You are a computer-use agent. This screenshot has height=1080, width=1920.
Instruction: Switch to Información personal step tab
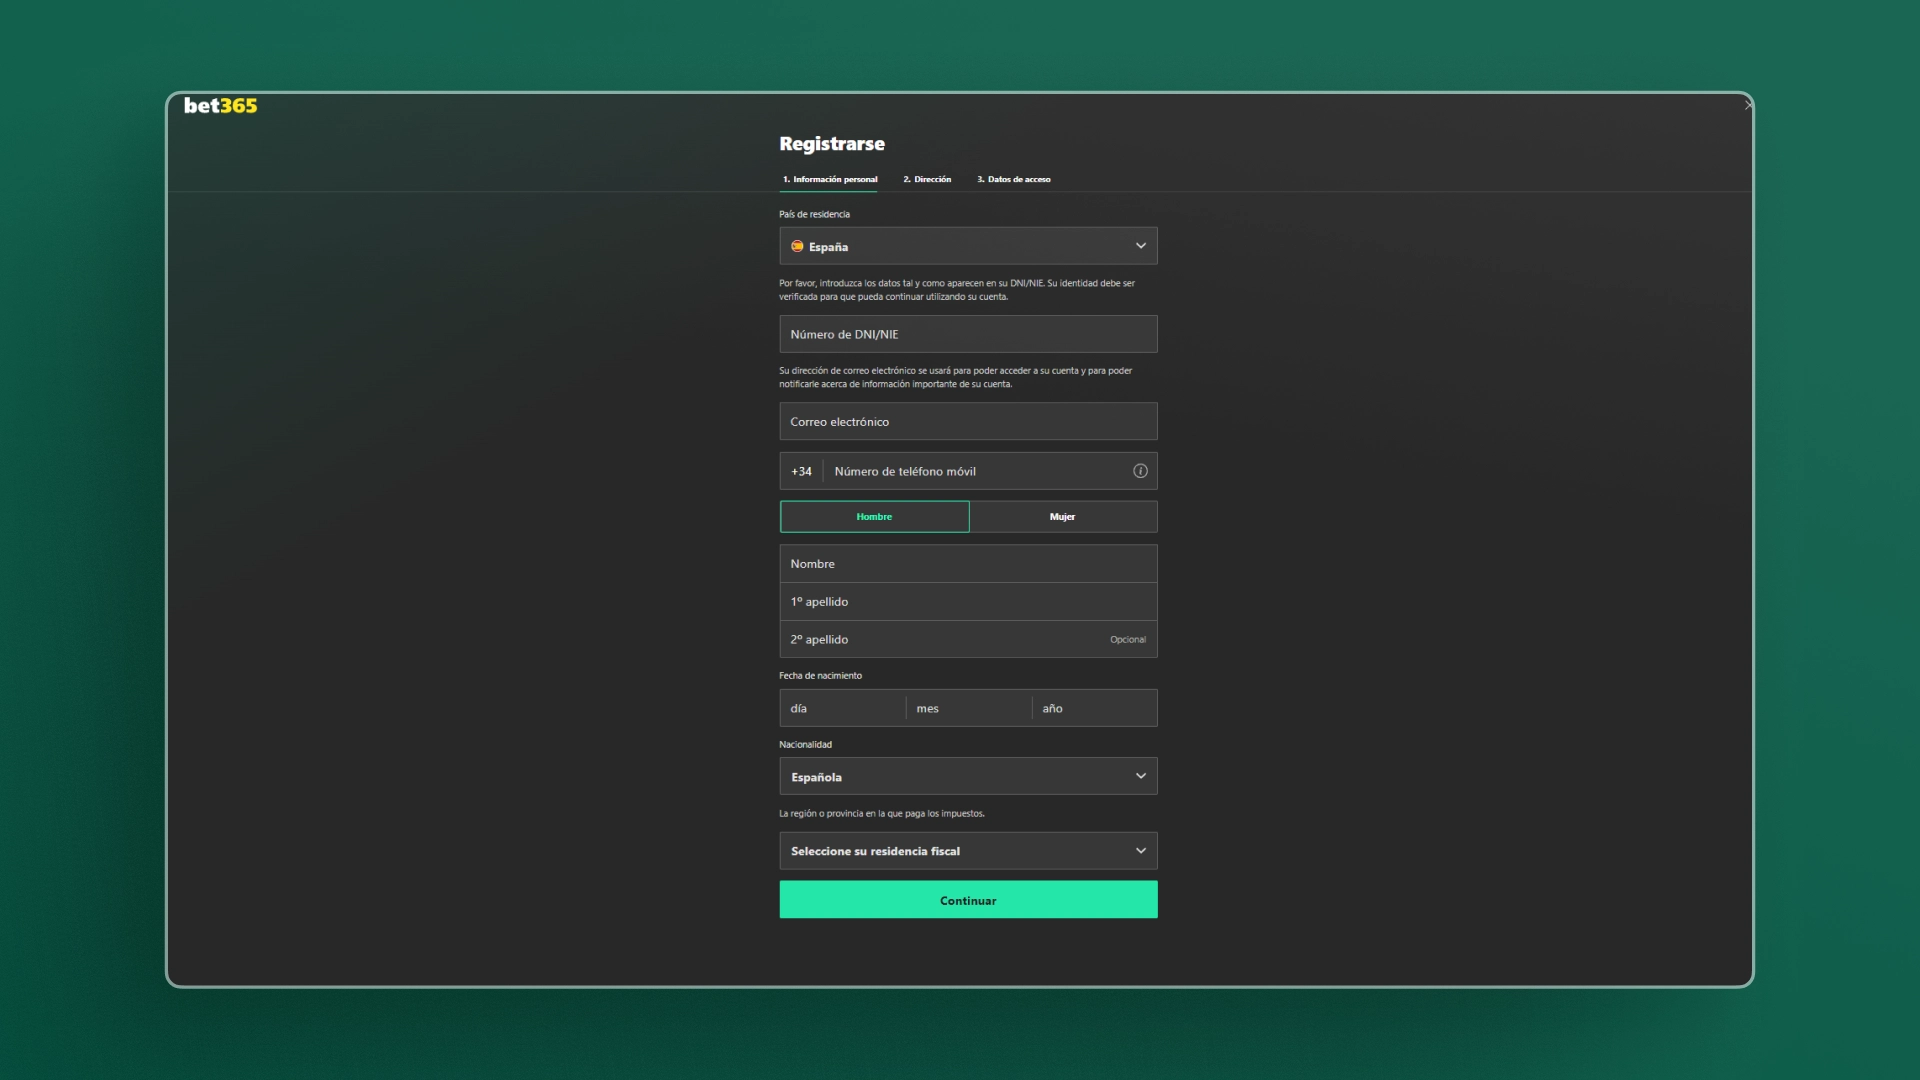(x=830, y=180)
